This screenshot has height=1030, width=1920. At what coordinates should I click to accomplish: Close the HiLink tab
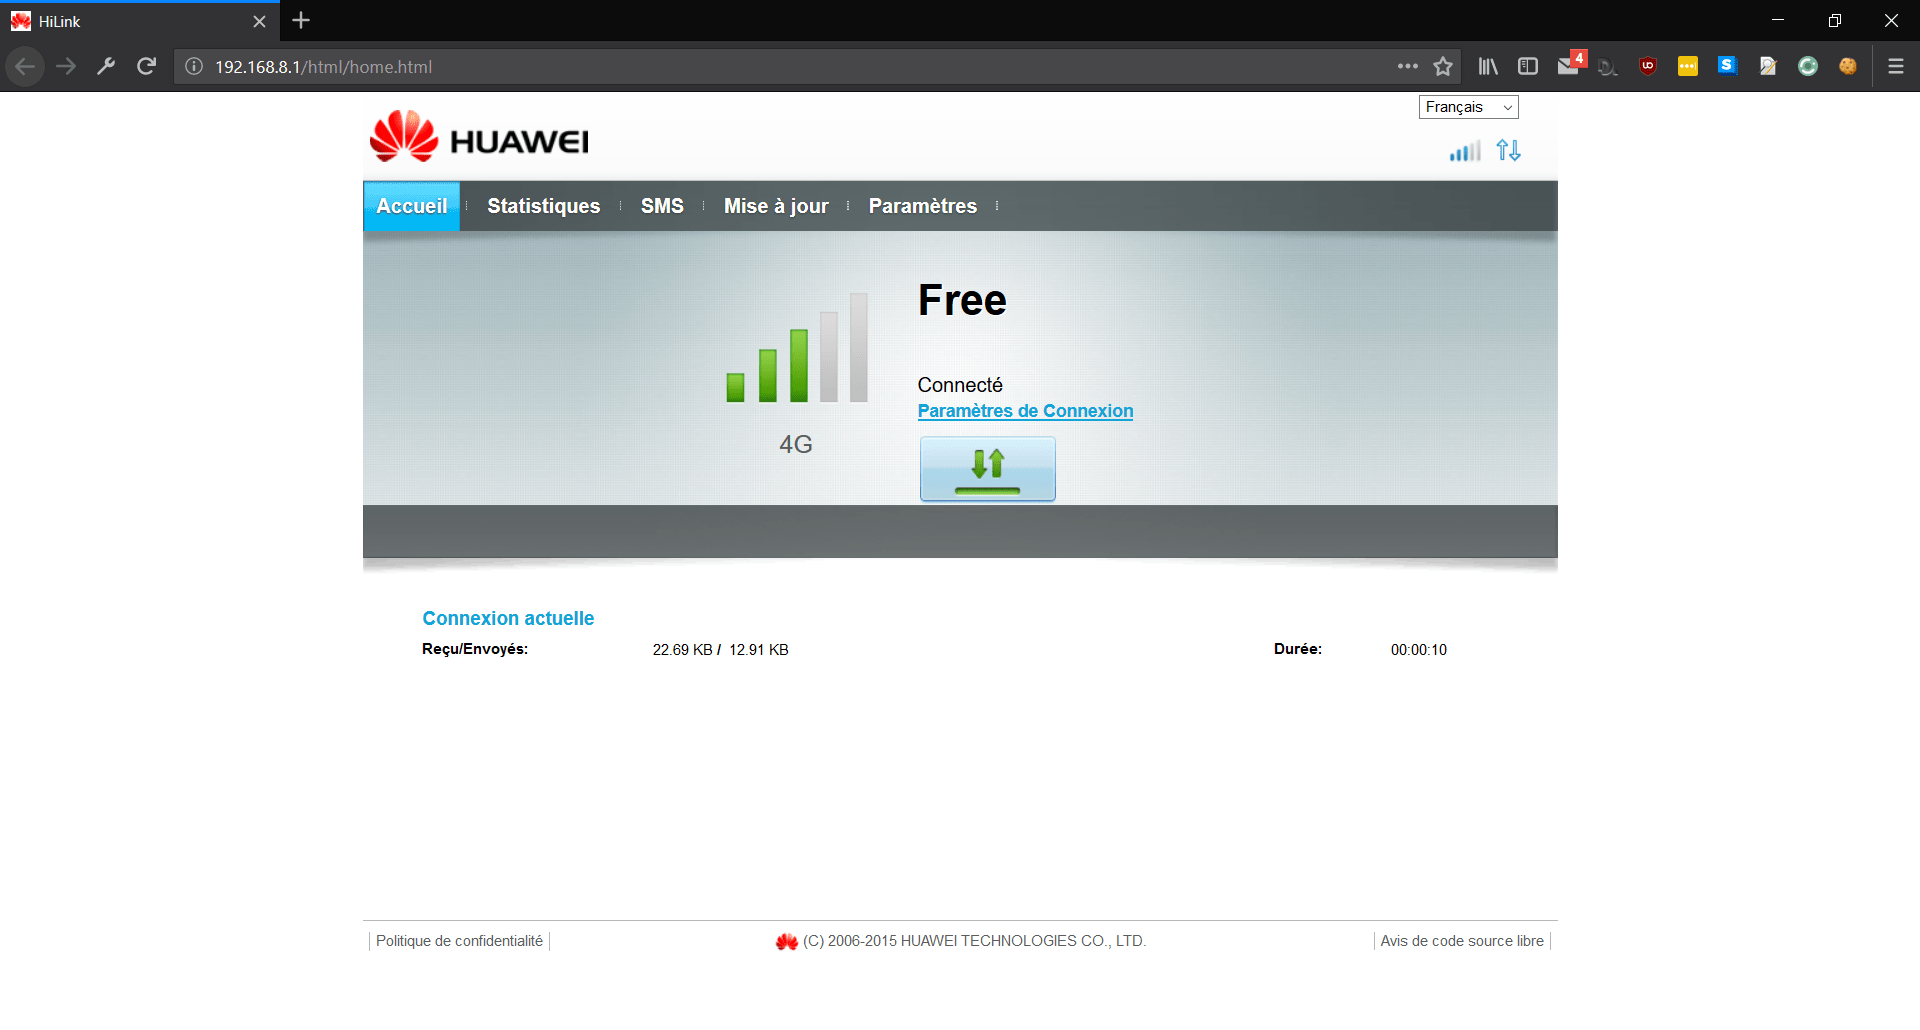point(259,21)
